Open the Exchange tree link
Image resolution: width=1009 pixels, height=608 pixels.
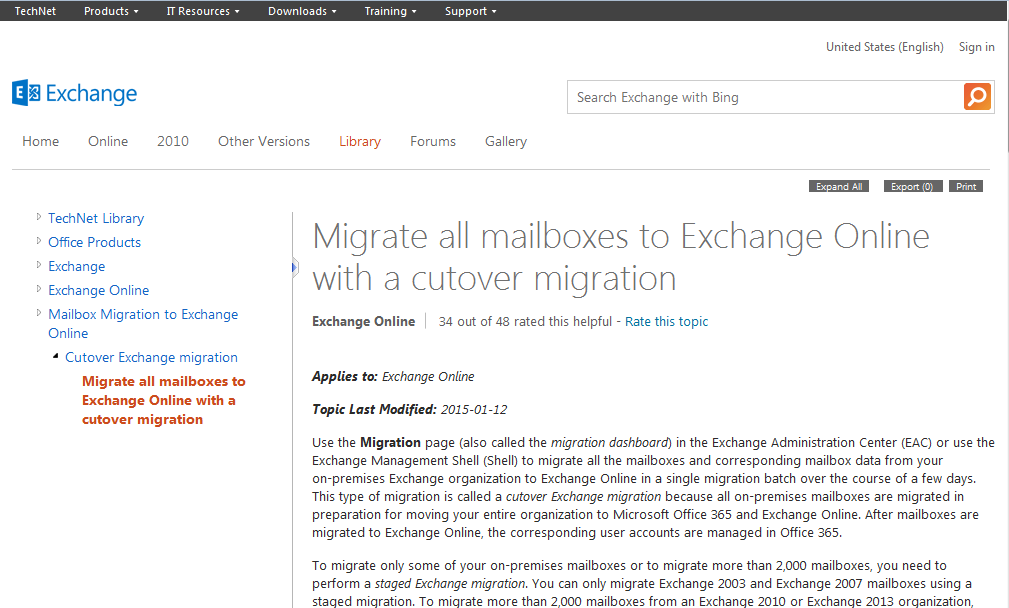click(x=77, y=266)
